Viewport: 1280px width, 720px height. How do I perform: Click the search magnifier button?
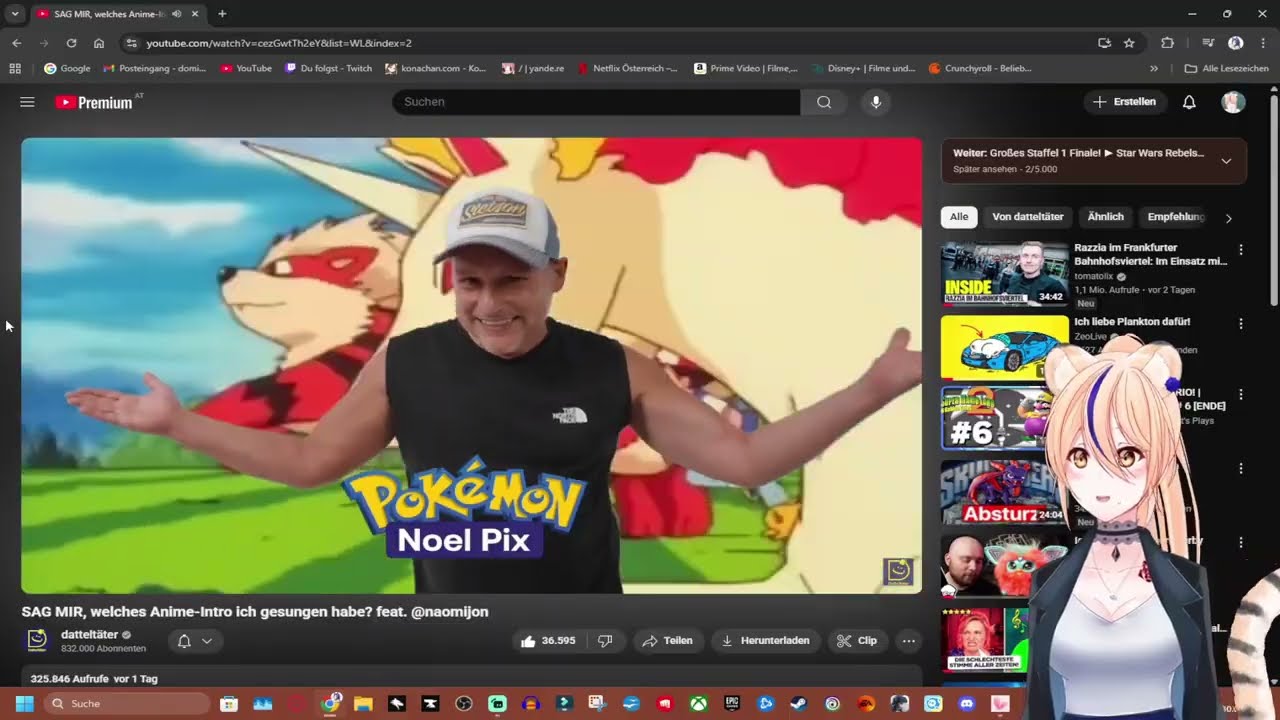[824, 102]
